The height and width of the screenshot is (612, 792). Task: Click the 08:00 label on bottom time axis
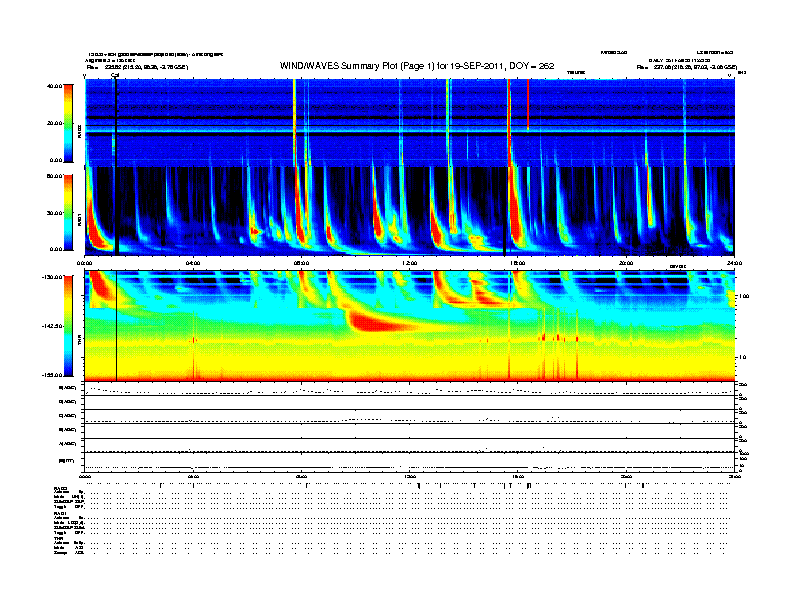[301, 476]
